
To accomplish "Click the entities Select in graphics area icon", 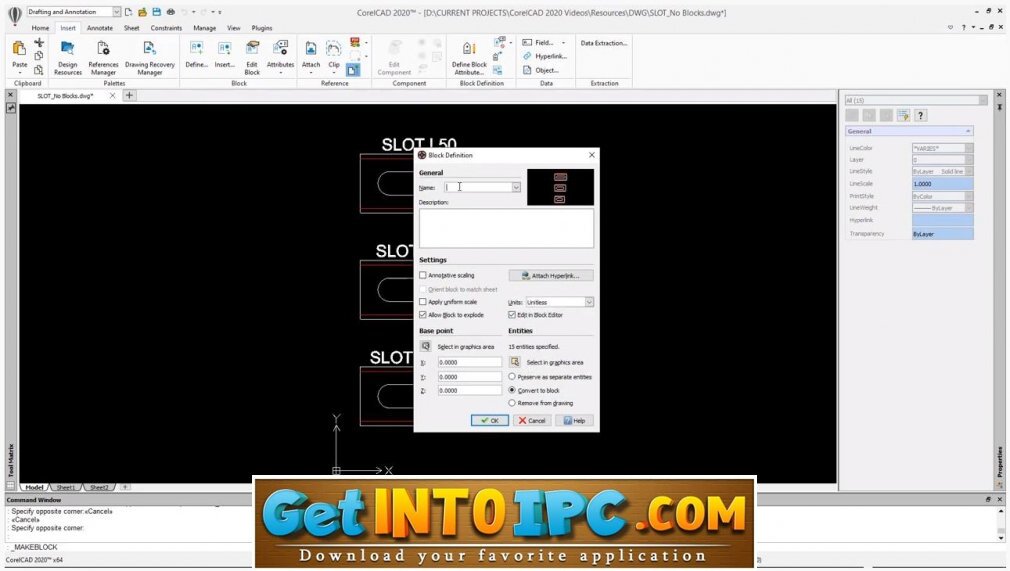I will (x=515, y=362).
